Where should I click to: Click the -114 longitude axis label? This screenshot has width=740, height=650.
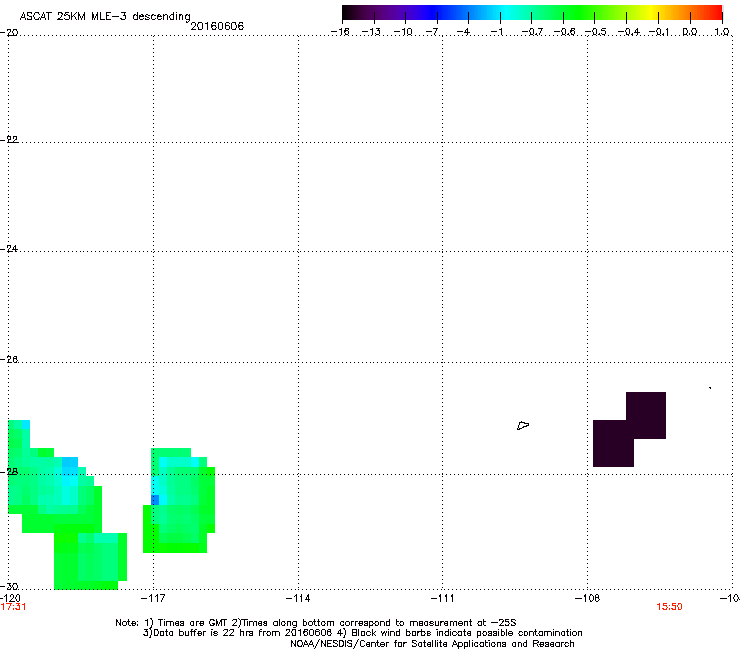(298, 599)
